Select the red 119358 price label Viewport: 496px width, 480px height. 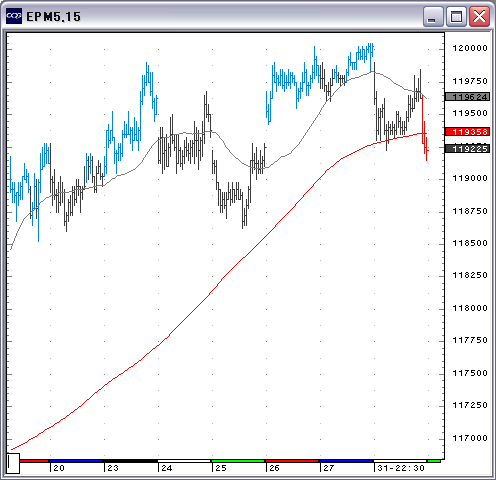pos(468,132)
